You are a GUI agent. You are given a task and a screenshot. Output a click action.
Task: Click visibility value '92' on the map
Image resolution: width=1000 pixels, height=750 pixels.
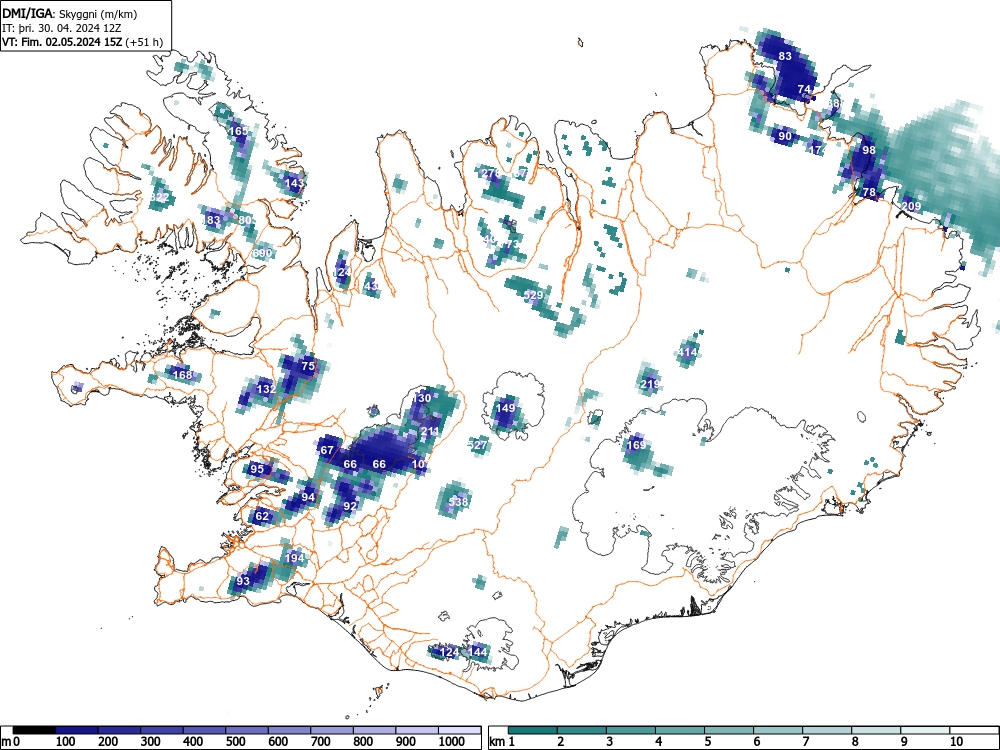[350, 506]
